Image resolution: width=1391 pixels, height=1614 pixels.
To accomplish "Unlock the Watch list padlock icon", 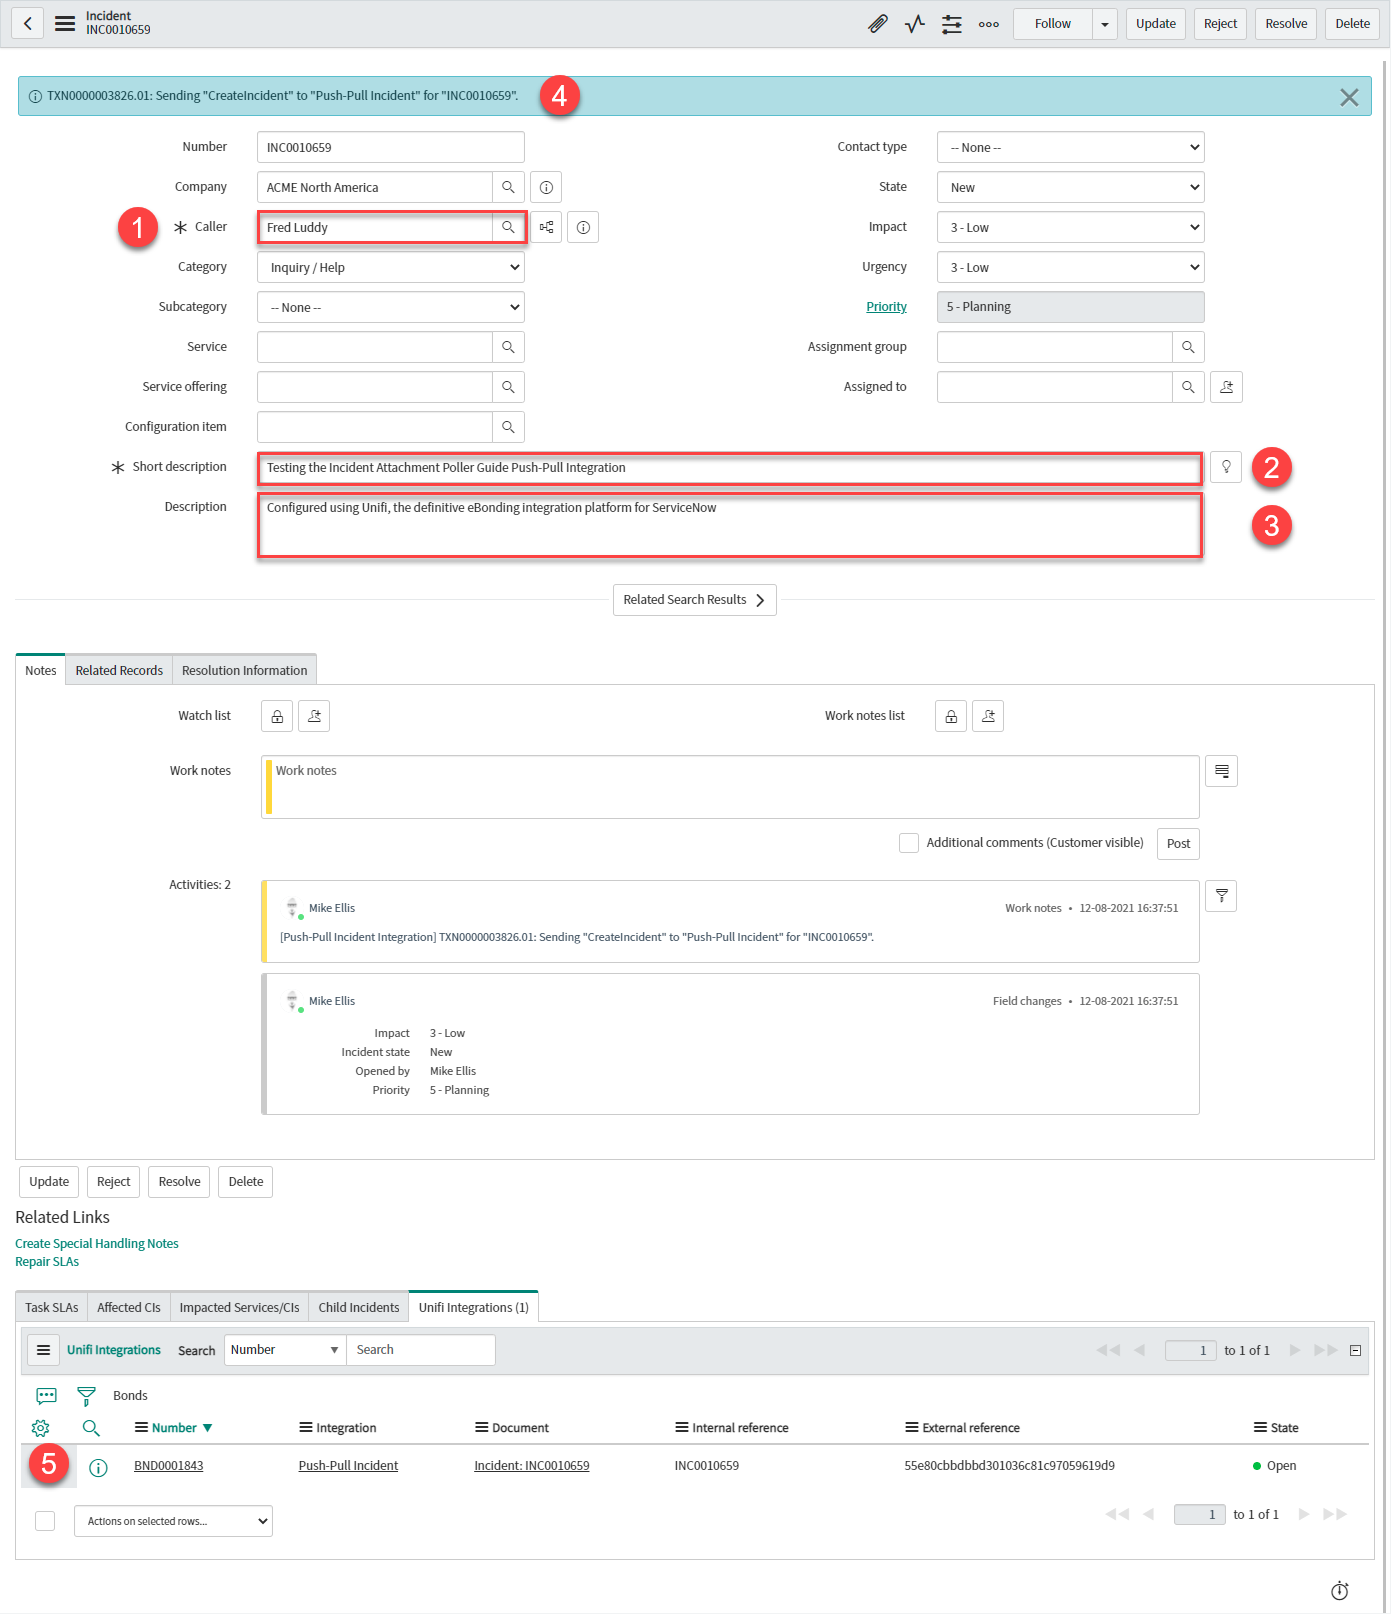I will [277, 716].
